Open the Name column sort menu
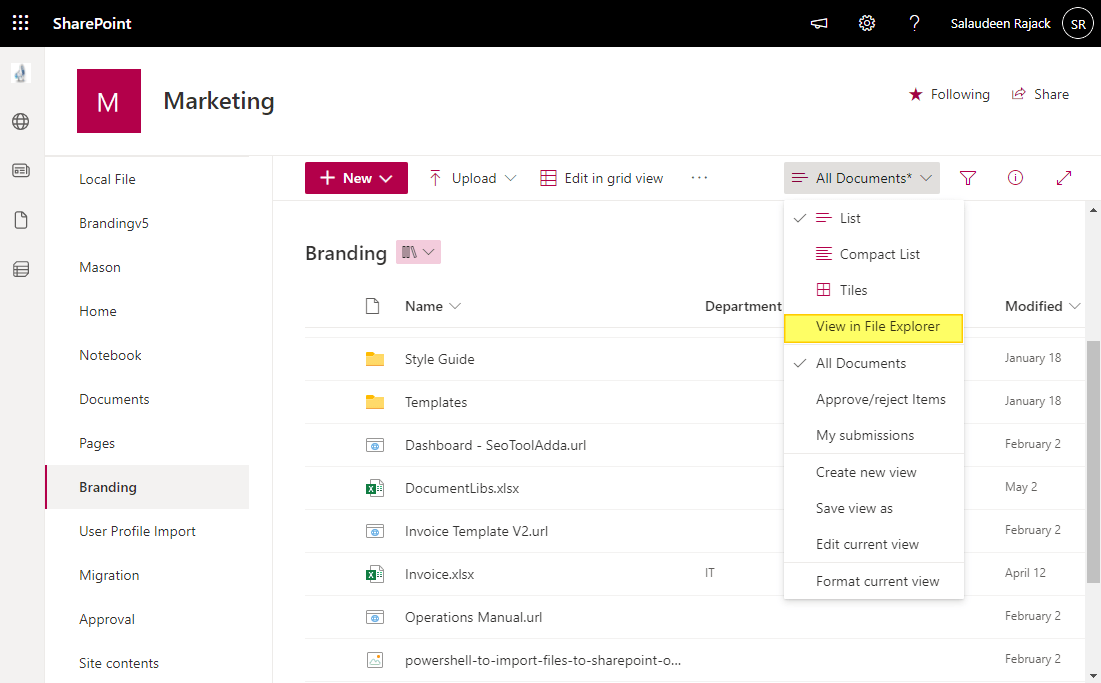 [432, 306]
